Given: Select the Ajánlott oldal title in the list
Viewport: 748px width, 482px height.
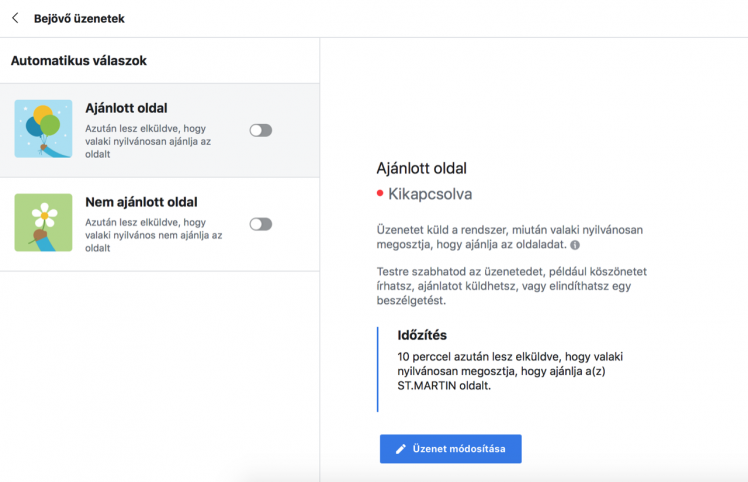Looking at the screenshot, I should coord(126,108).
